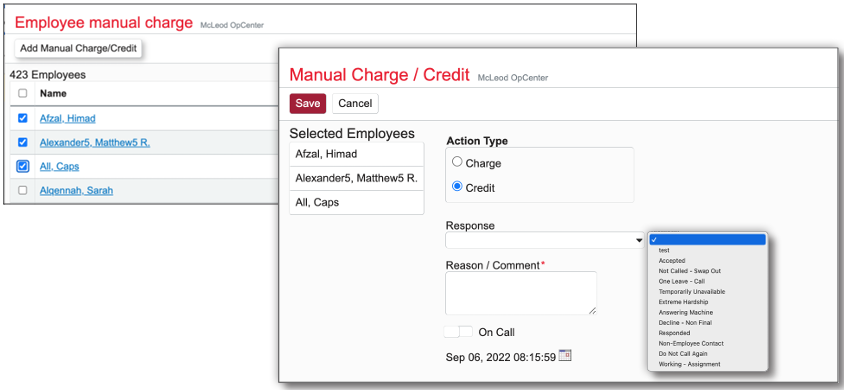
Task: Expand the Response dropdown arrow
Action: (639, 240)
